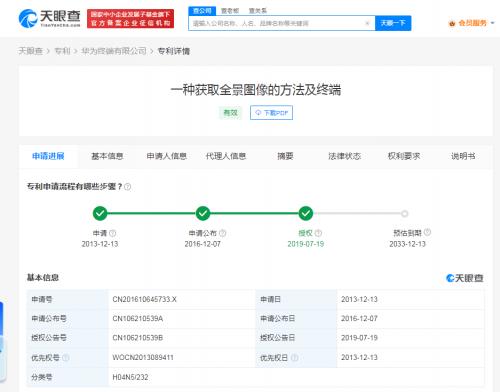The height and width of the screenshot is (392, 500).
Task: Select the 查关系 search tab
Action: [258, 11]
